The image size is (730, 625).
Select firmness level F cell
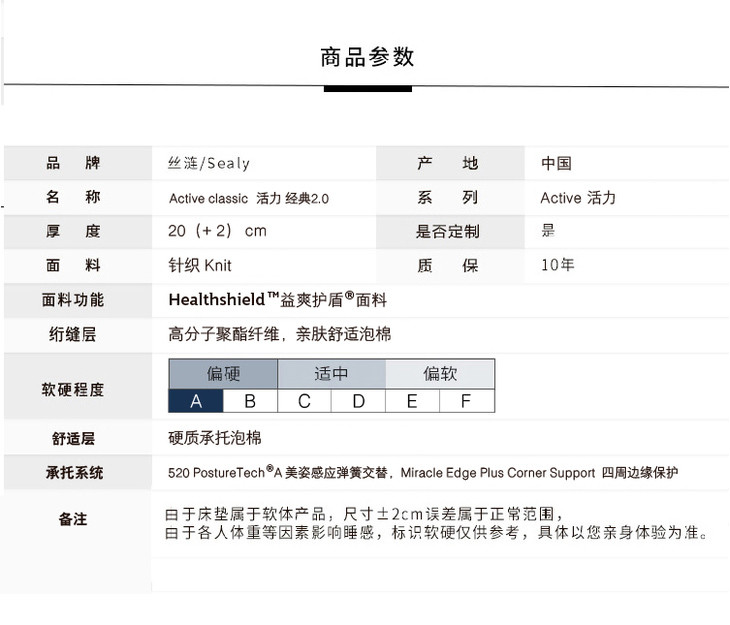click(466, 401)
